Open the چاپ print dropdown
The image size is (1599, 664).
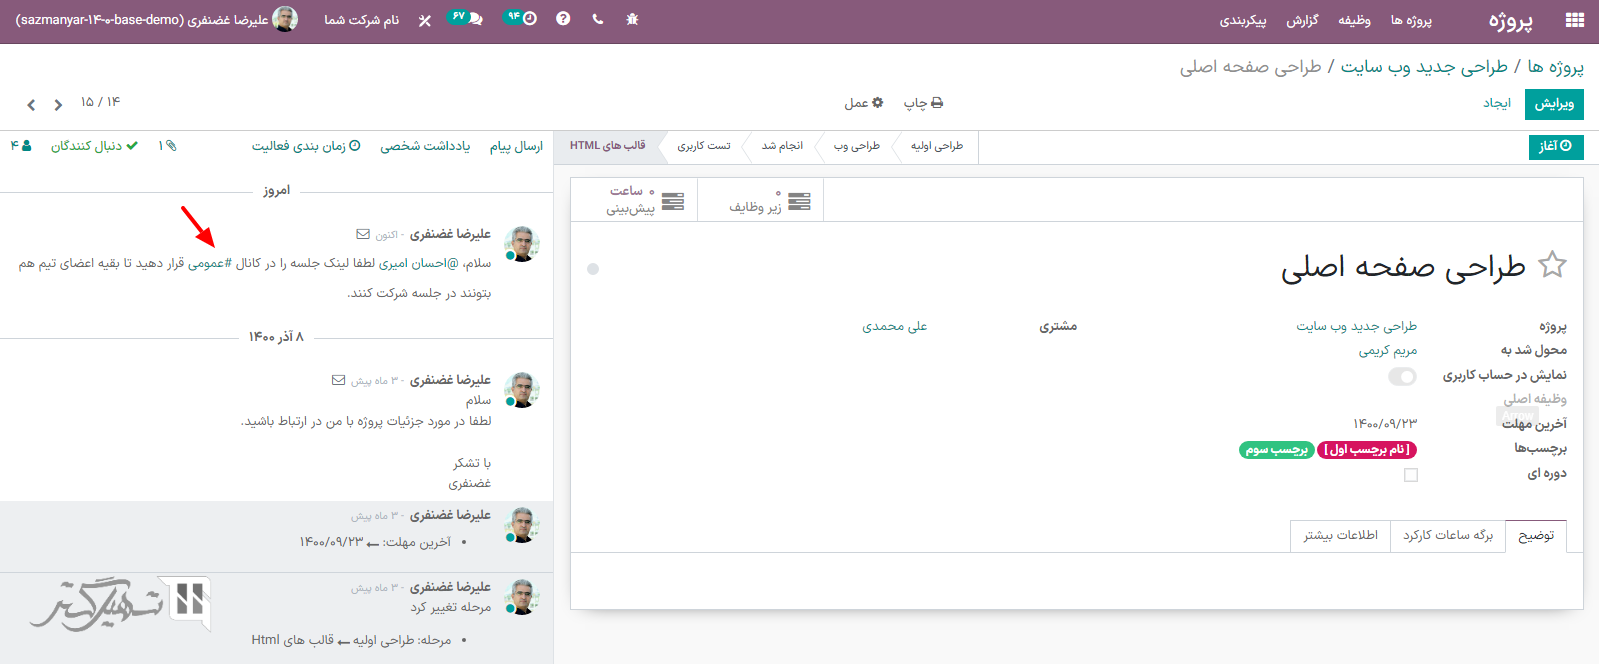923,103
